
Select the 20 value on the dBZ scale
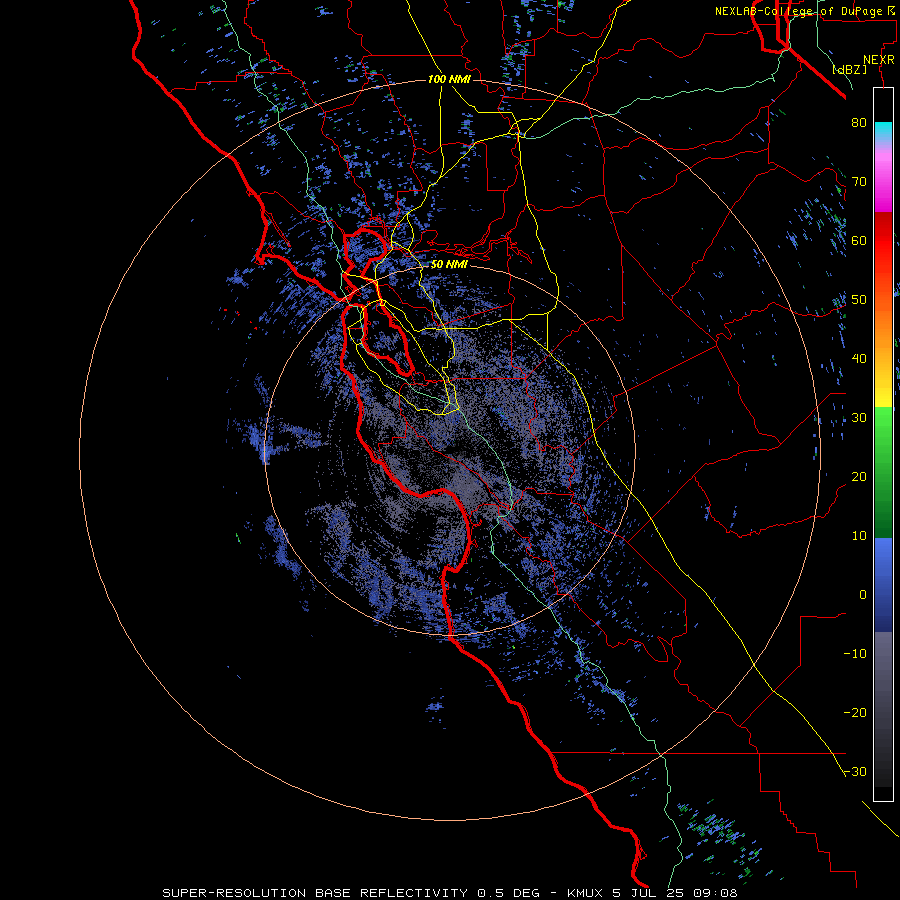pyautogui.click(x=859, y=477)
